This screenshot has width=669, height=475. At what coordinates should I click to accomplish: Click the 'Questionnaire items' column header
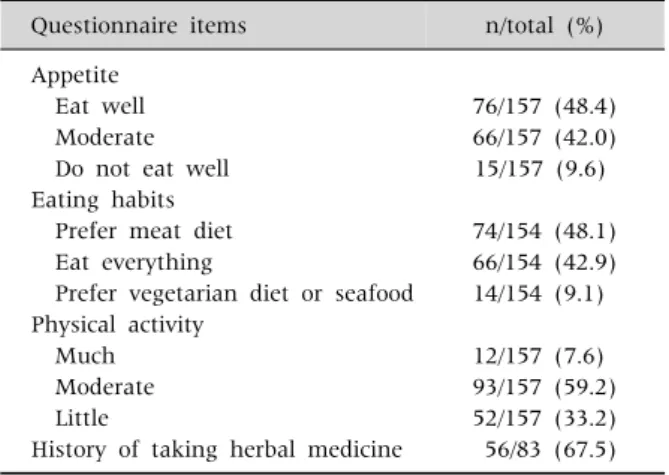(x=139, y=26)
